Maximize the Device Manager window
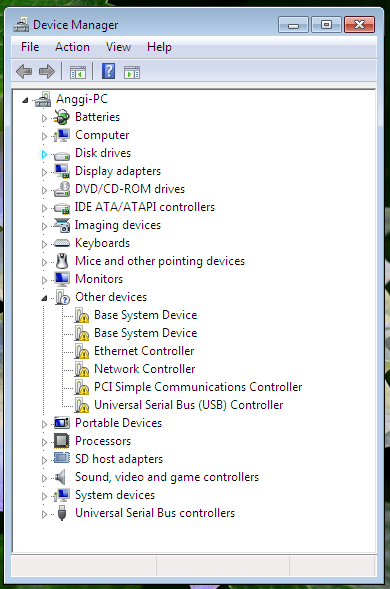 coord(327,25)
